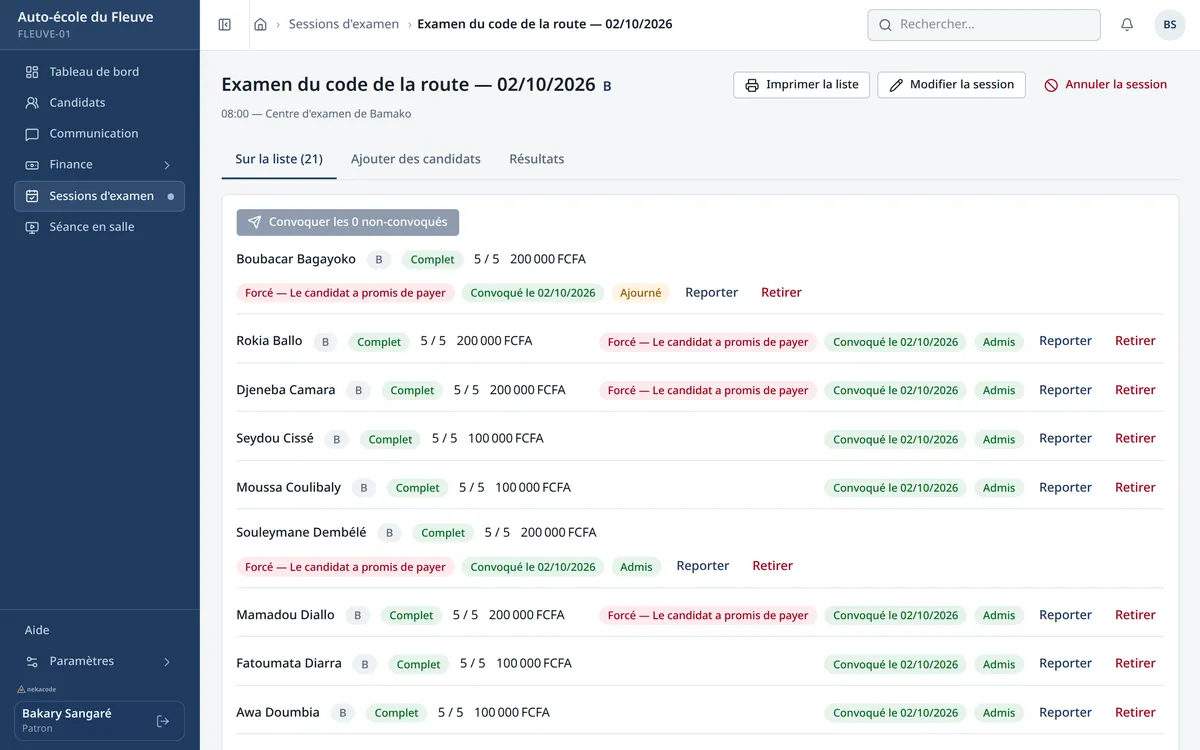1200x750 pixels.
Task: Click Reporter for Seydou Cissé
Action: coord(1066,439)
